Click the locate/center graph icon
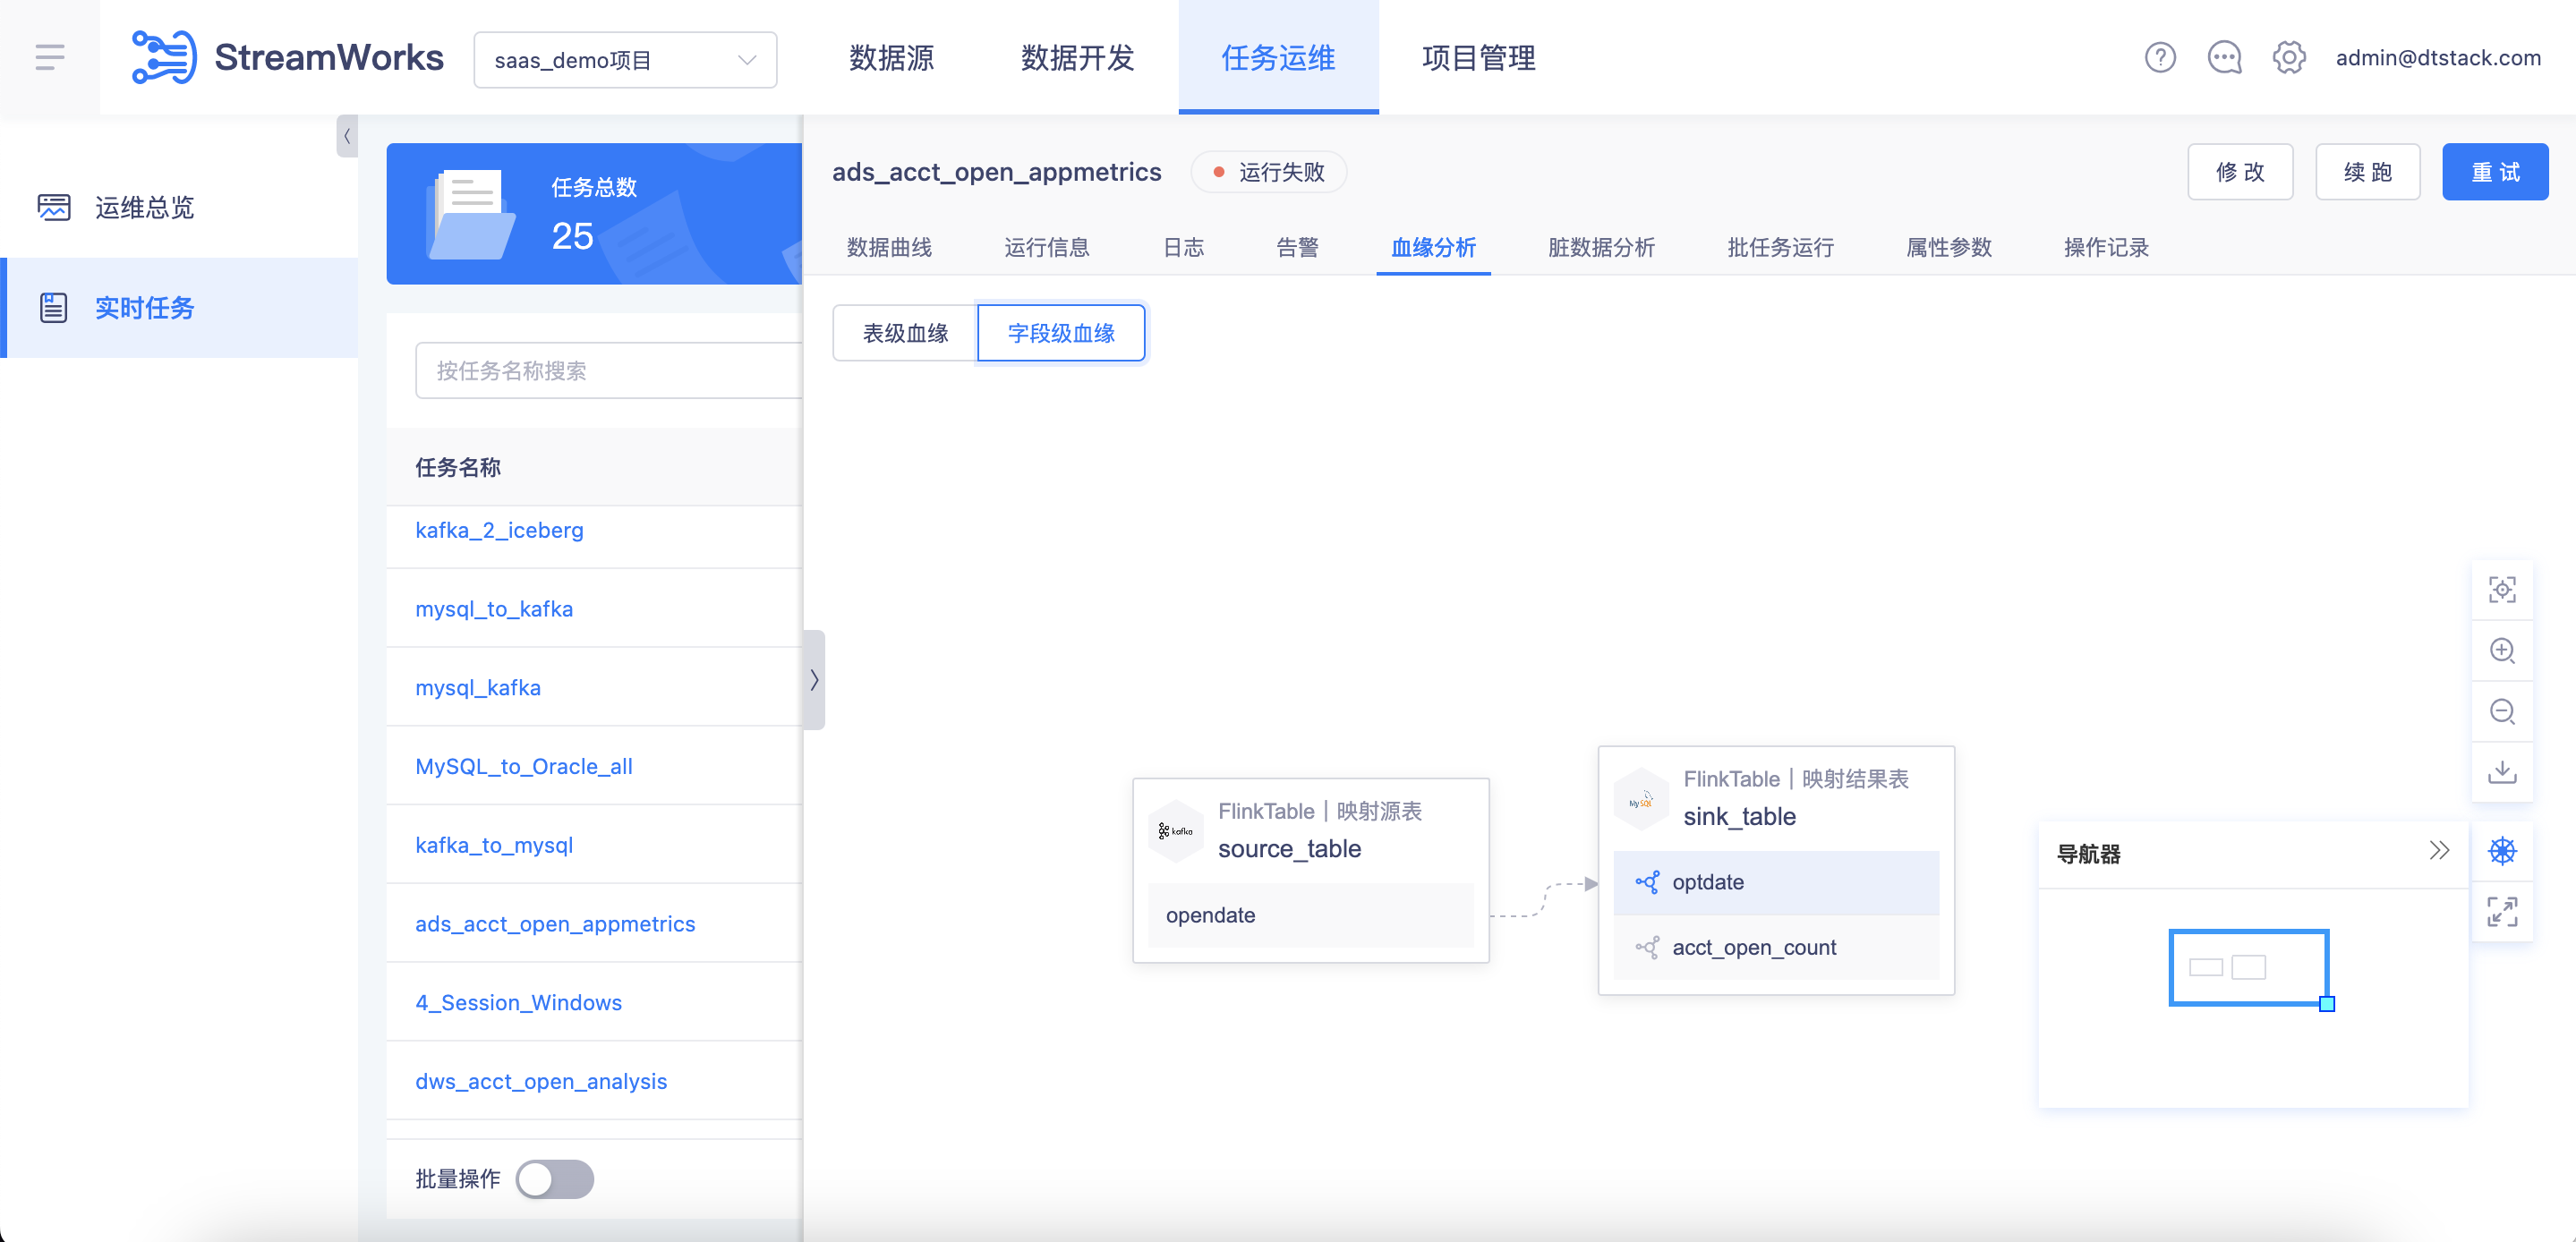Screen dimensions: 2576x1242 2502,590
